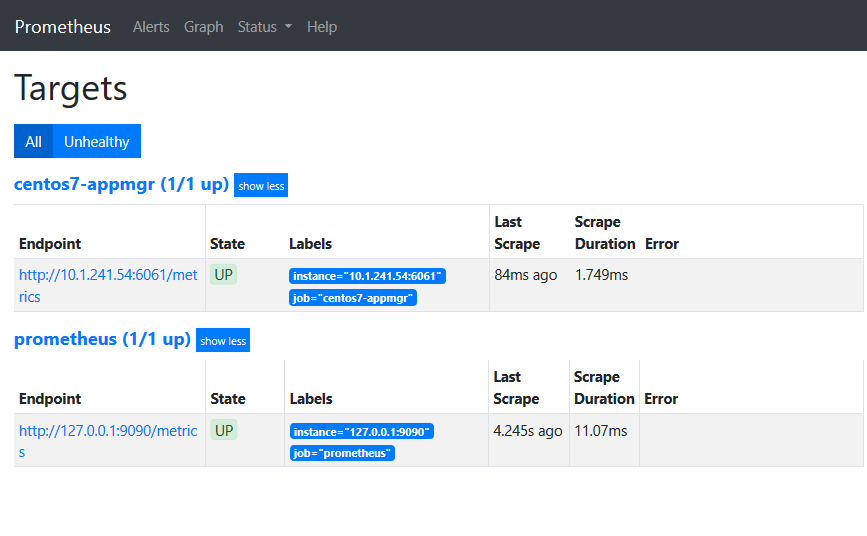Click the instance="127.0.0.1:9090" label badge
Image resolution: width=867 pixels, height=536 pixels.
click(x=362, y=431)
